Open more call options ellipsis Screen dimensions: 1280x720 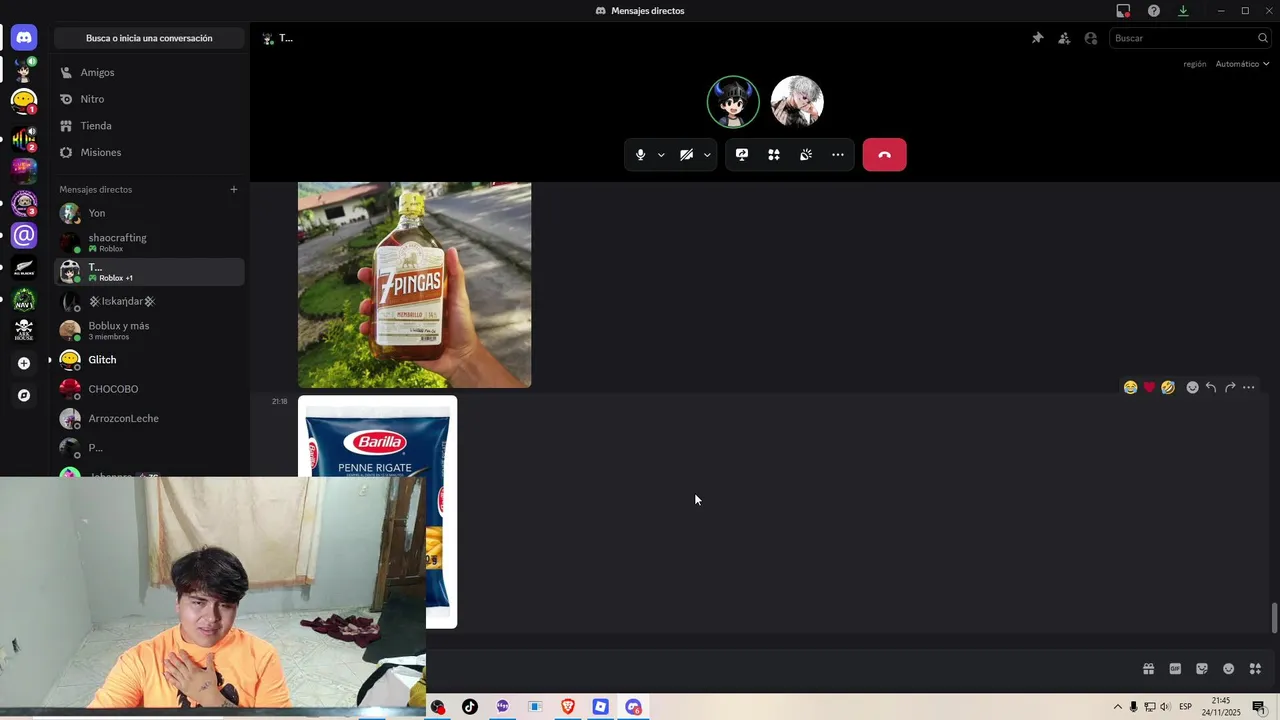pos(838,155)
